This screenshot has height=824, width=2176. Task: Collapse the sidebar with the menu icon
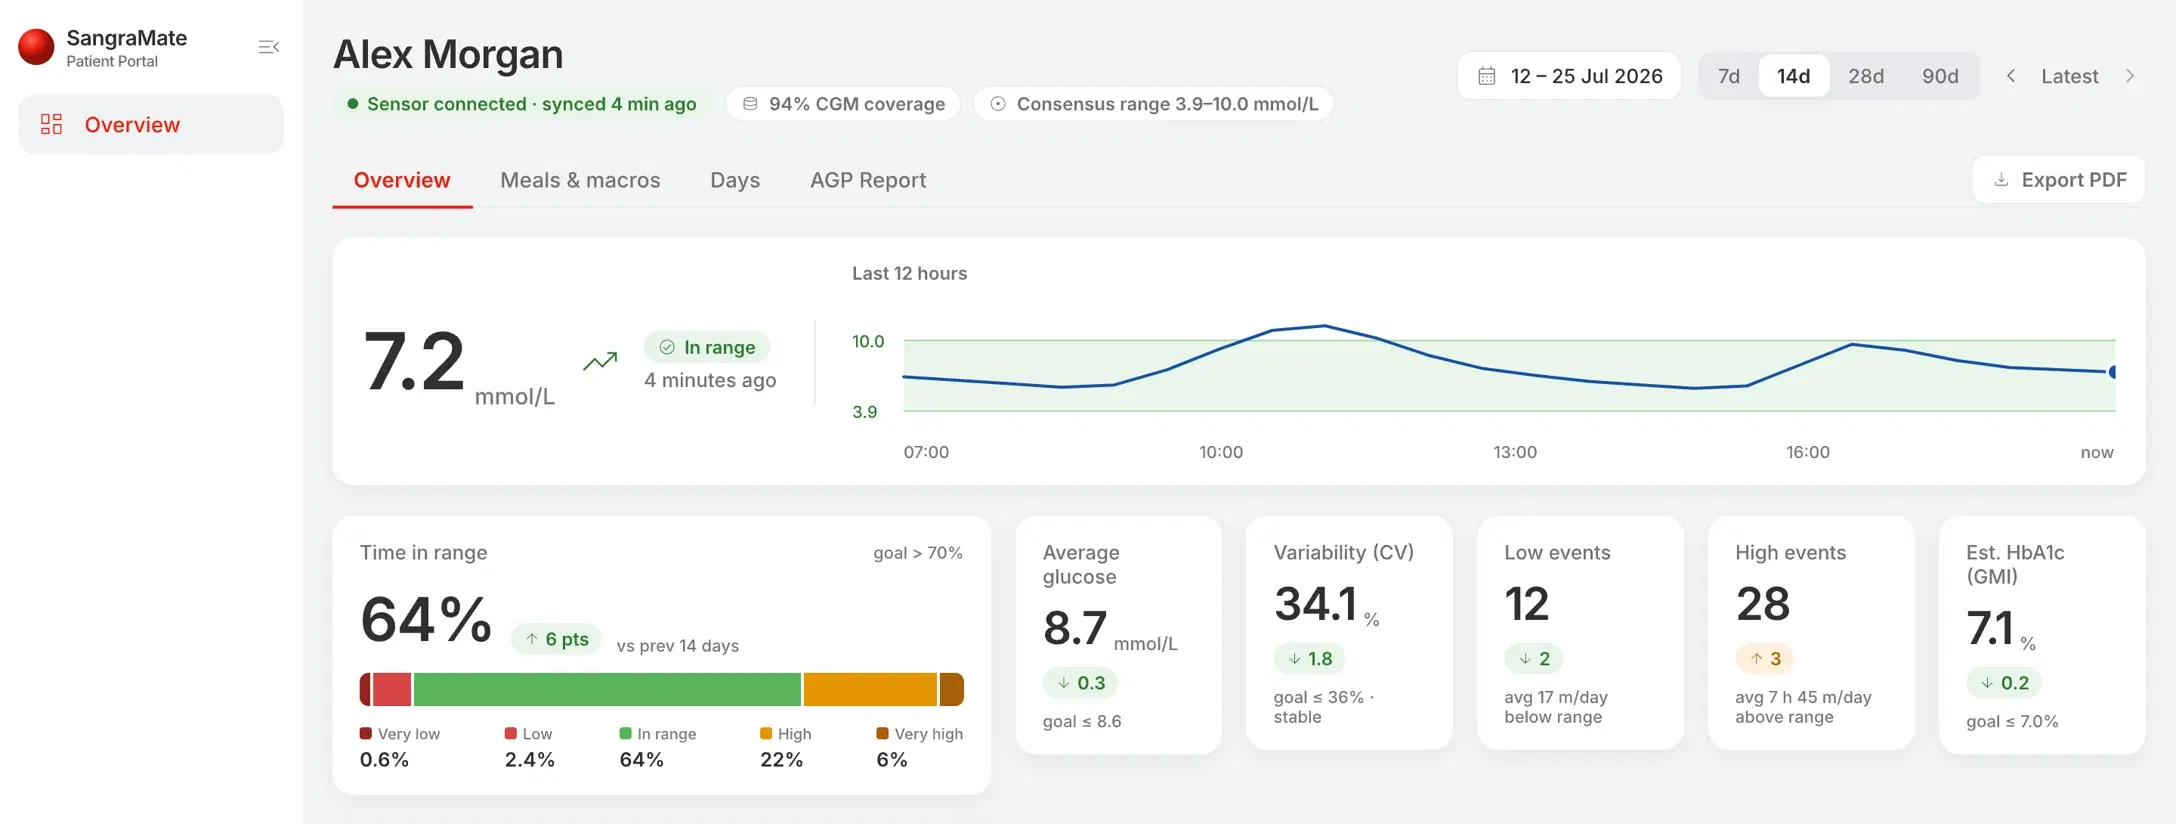coord(268,47)
